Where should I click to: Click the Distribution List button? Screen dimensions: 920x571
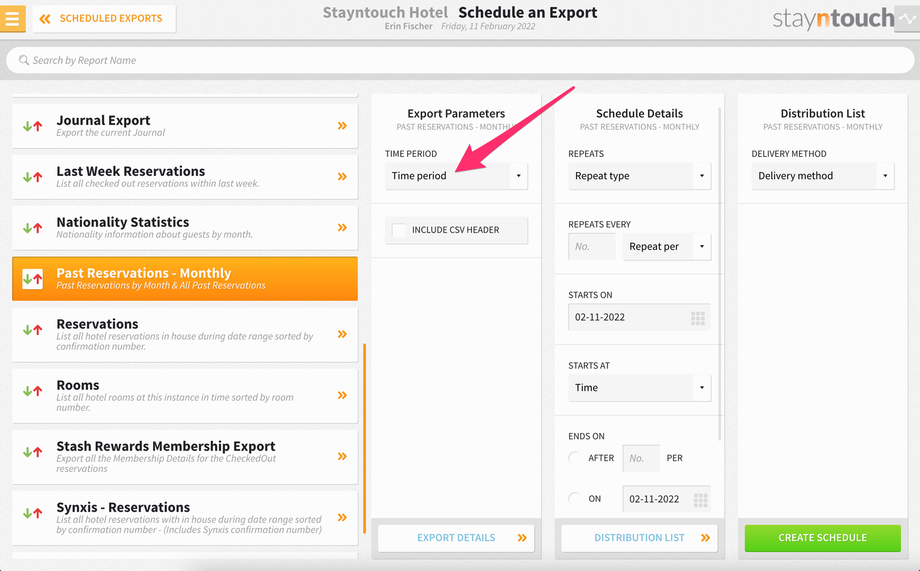coord(640,538)
